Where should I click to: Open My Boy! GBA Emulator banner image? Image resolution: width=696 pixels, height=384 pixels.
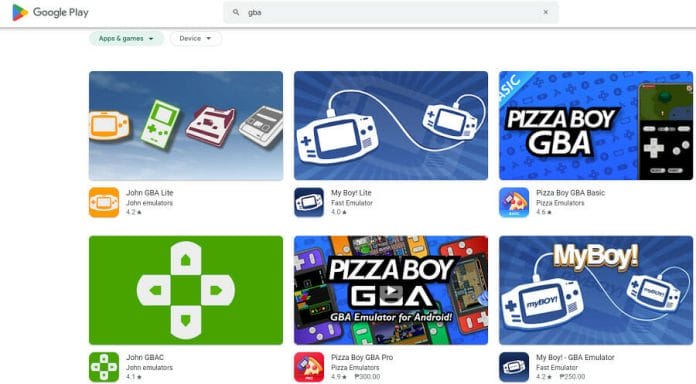point(596,290)
